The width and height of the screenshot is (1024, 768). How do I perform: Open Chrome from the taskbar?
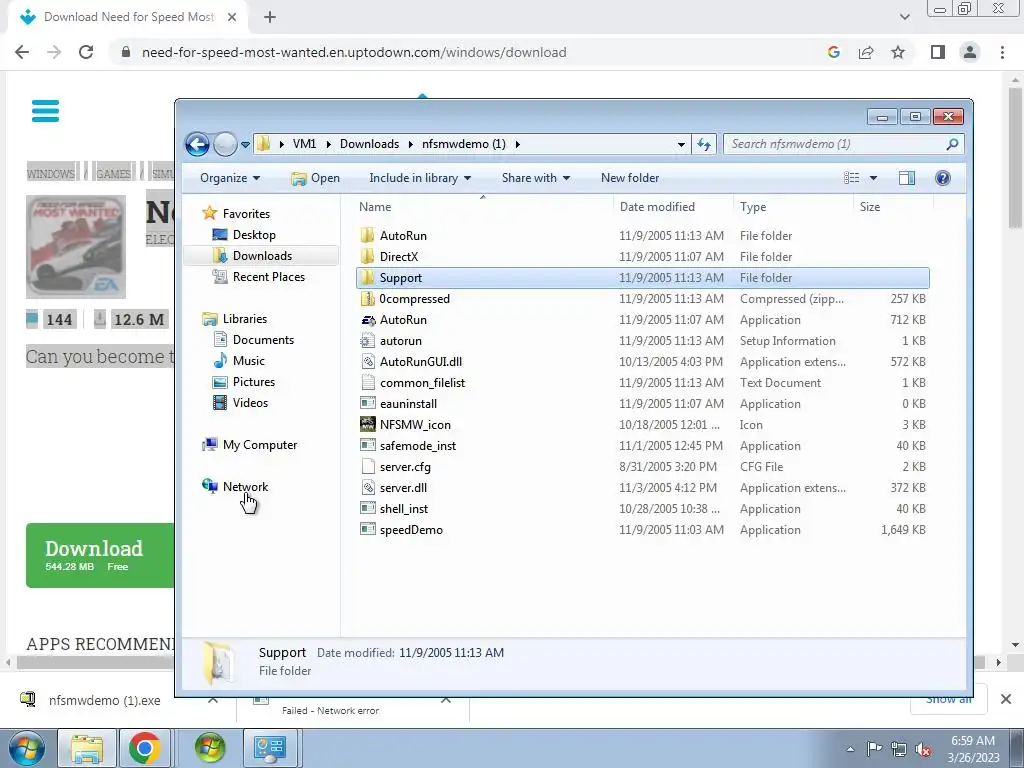click(144, 748)
